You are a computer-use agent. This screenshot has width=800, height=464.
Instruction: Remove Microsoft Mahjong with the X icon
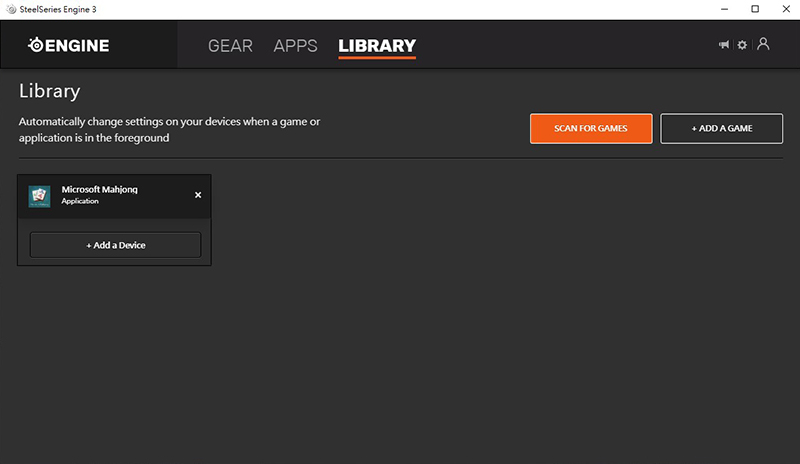pos(198,195)
